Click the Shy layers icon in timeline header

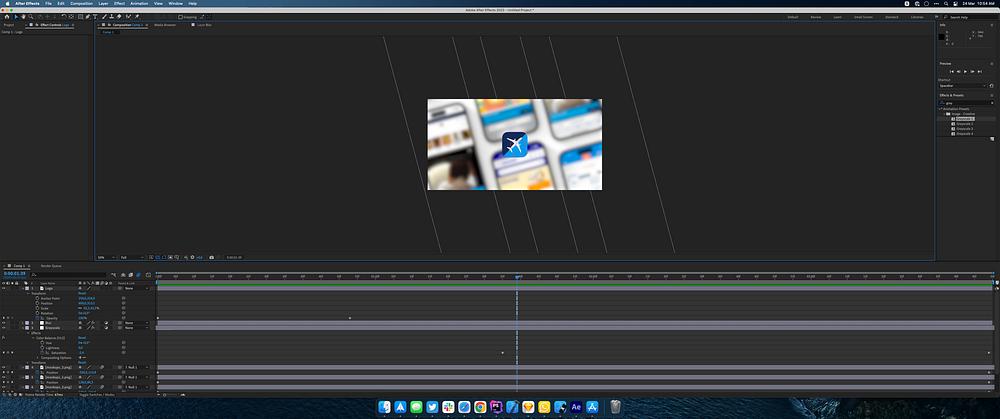point(123,275)
